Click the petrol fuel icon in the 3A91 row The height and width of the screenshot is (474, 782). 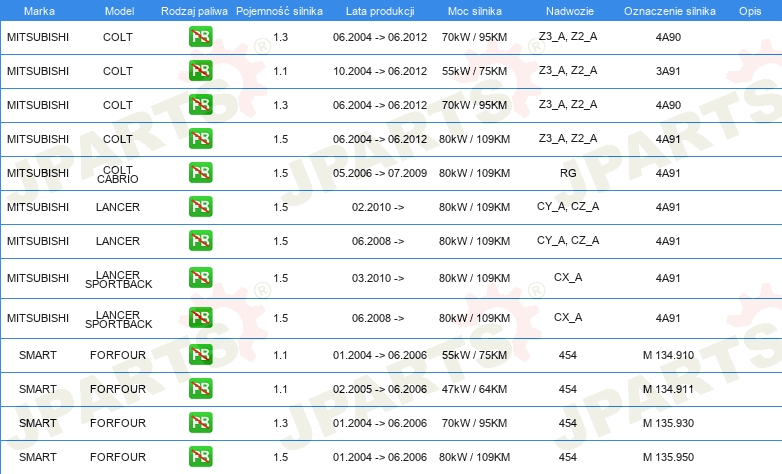click(x=200, y=71)
